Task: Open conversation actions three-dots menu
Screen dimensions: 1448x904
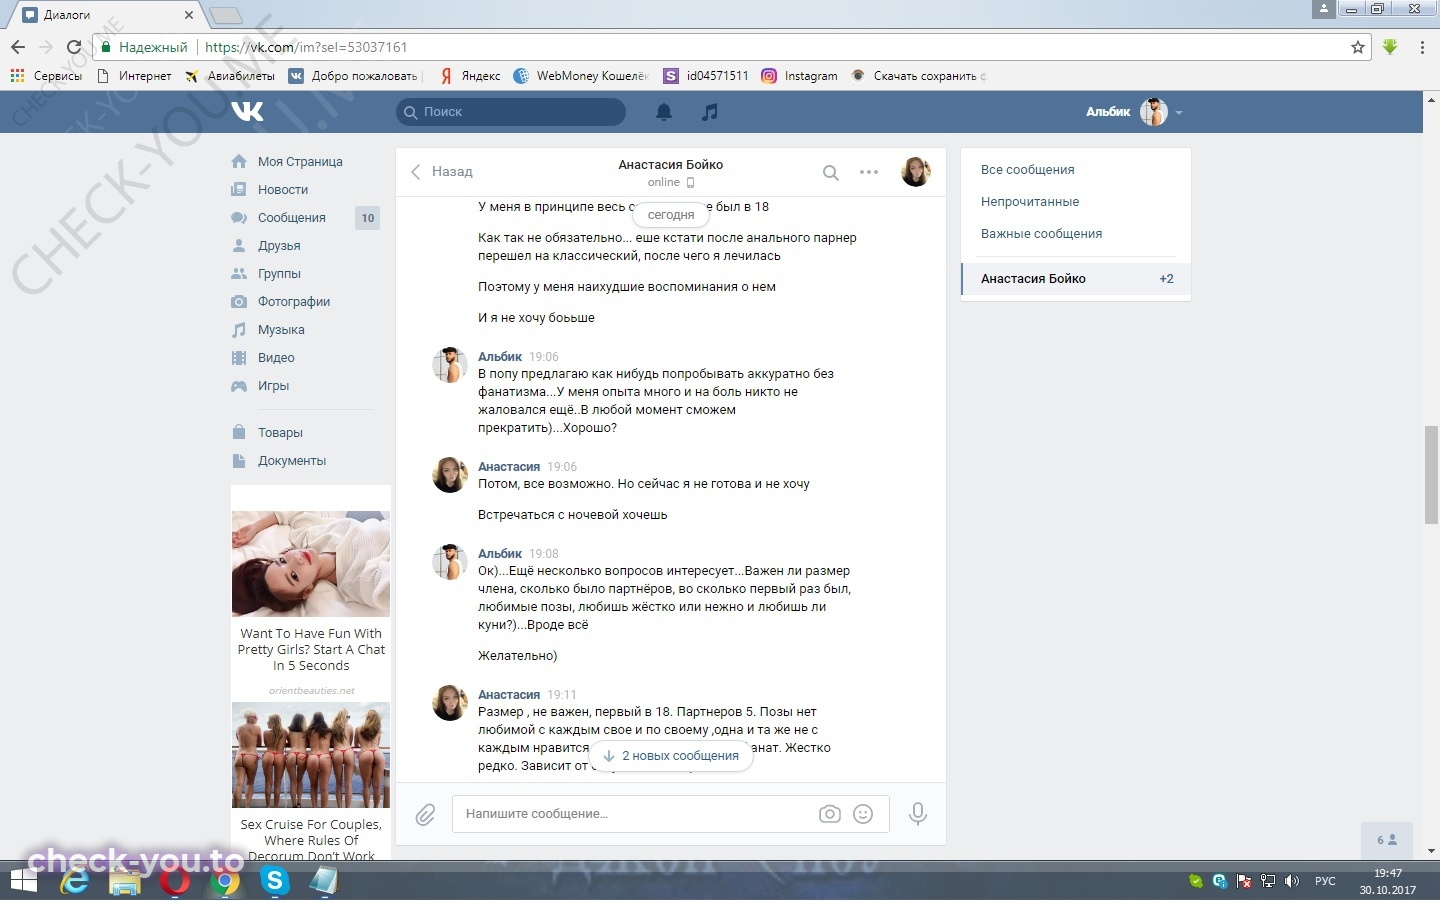Action: (869, 172)
